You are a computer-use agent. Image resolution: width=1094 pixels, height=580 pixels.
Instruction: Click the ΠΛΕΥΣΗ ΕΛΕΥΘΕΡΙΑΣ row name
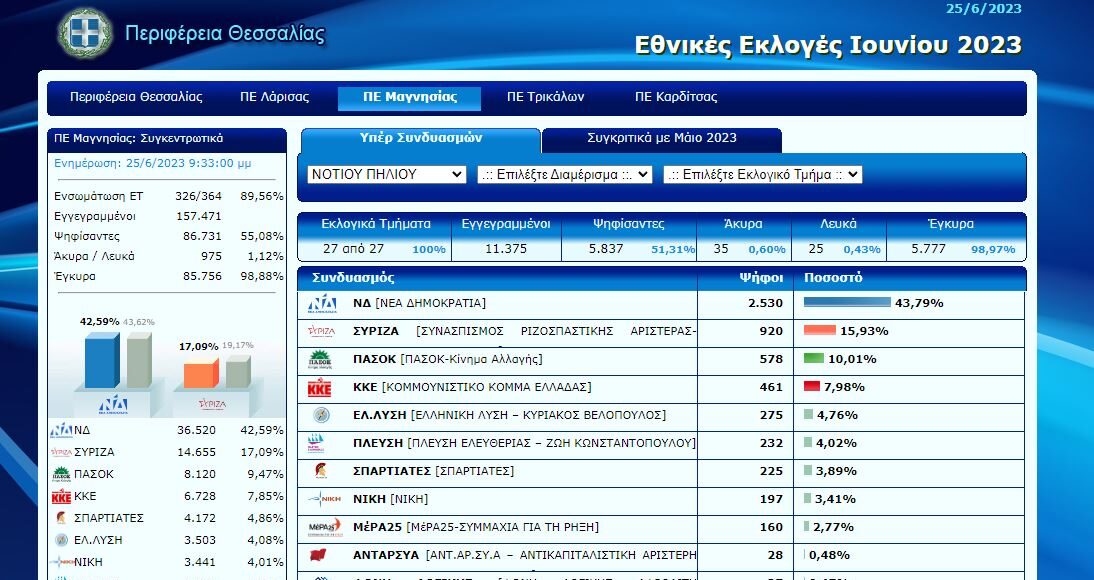coord(525,443)
